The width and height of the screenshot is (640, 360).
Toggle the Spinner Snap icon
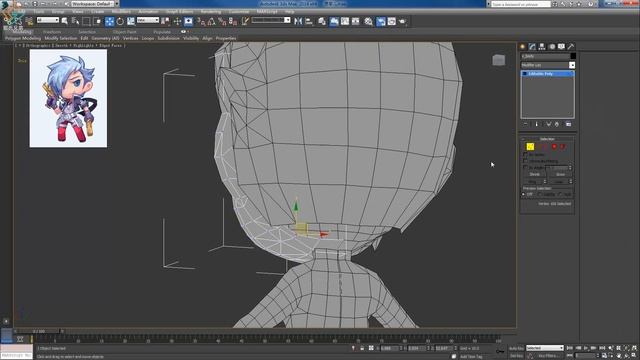click(233, 22)
